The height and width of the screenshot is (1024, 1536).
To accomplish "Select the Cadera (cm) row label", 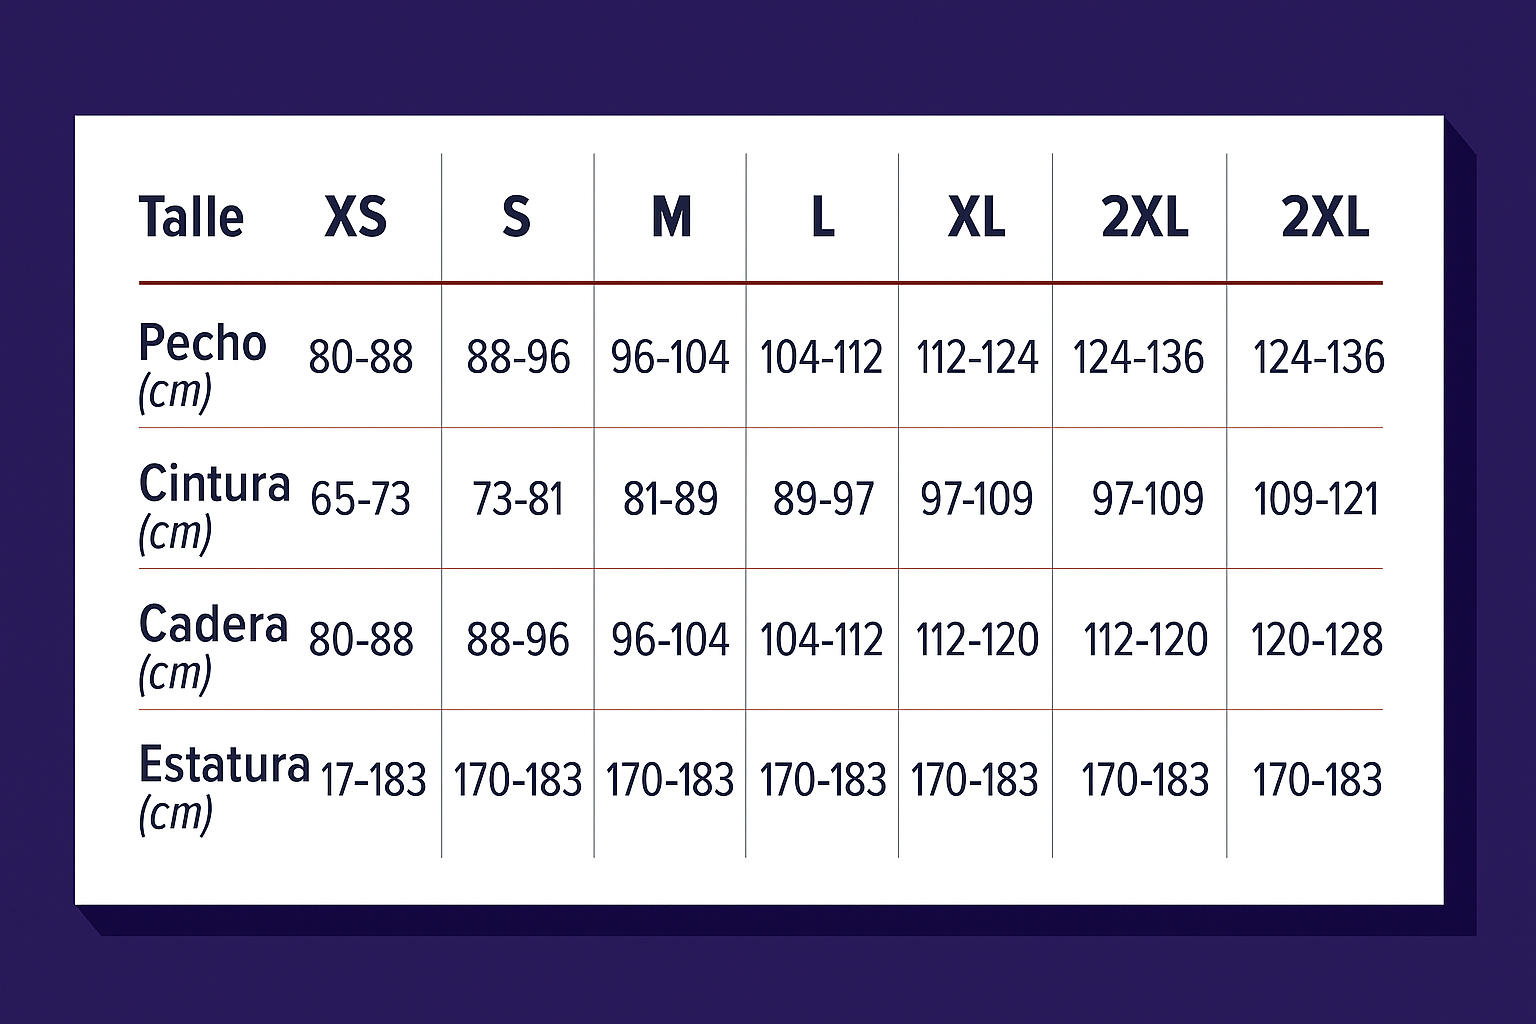I will 213,647.
